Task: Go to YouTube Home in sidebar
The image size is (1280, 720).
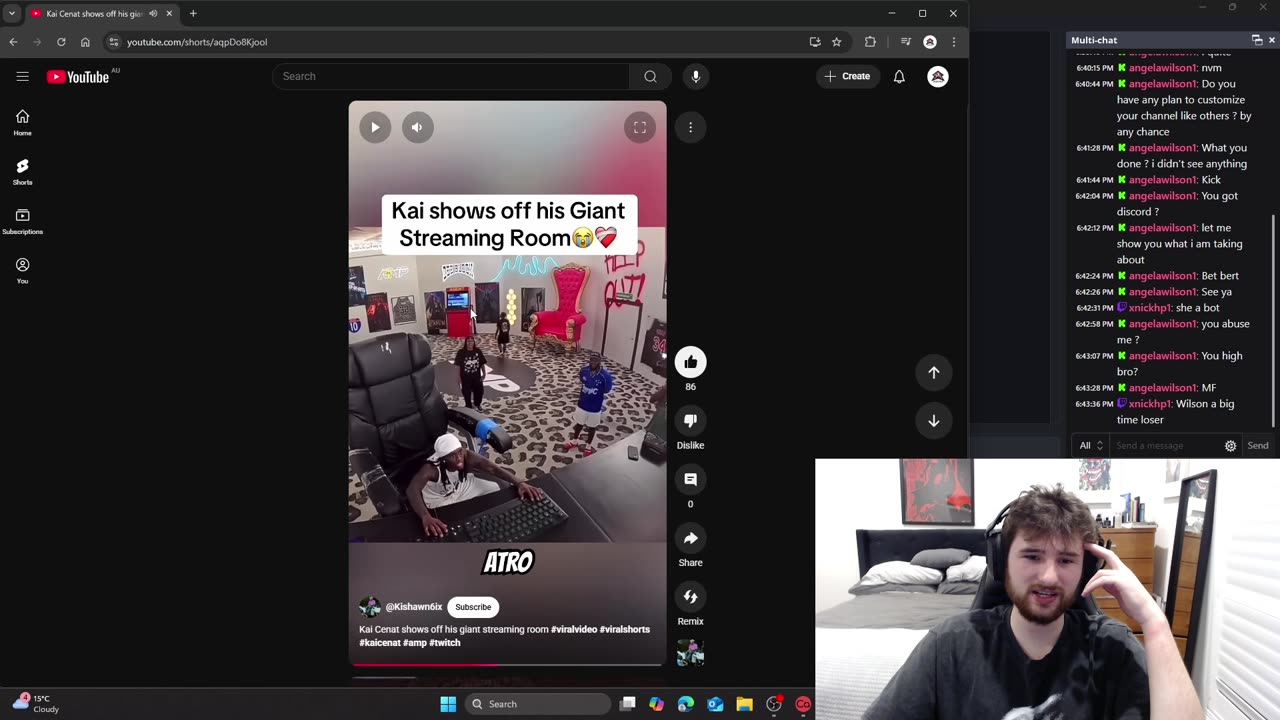Action: (x=22, y=122)
